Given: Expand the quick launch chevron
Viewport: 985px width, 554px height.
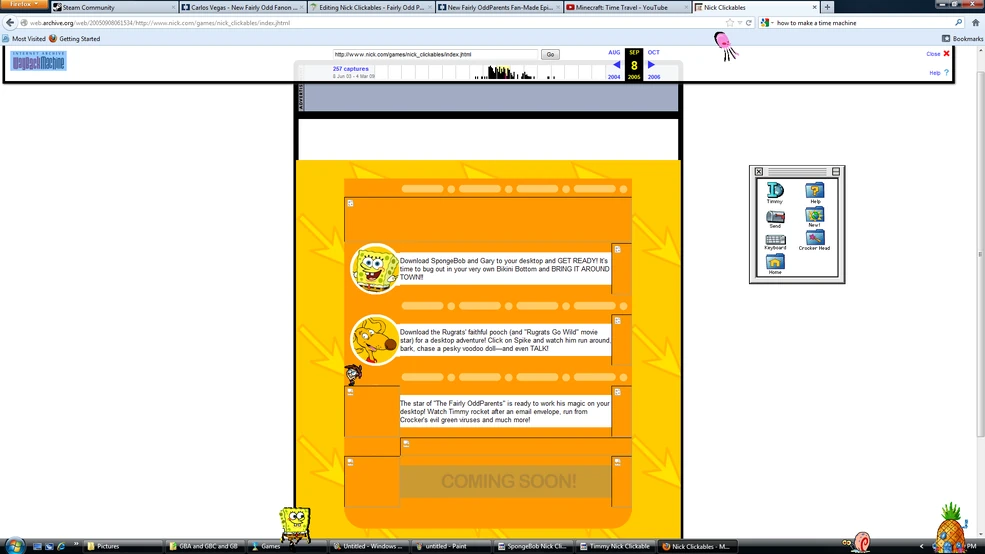Looking at the screenshot, I should coord(76,545).
